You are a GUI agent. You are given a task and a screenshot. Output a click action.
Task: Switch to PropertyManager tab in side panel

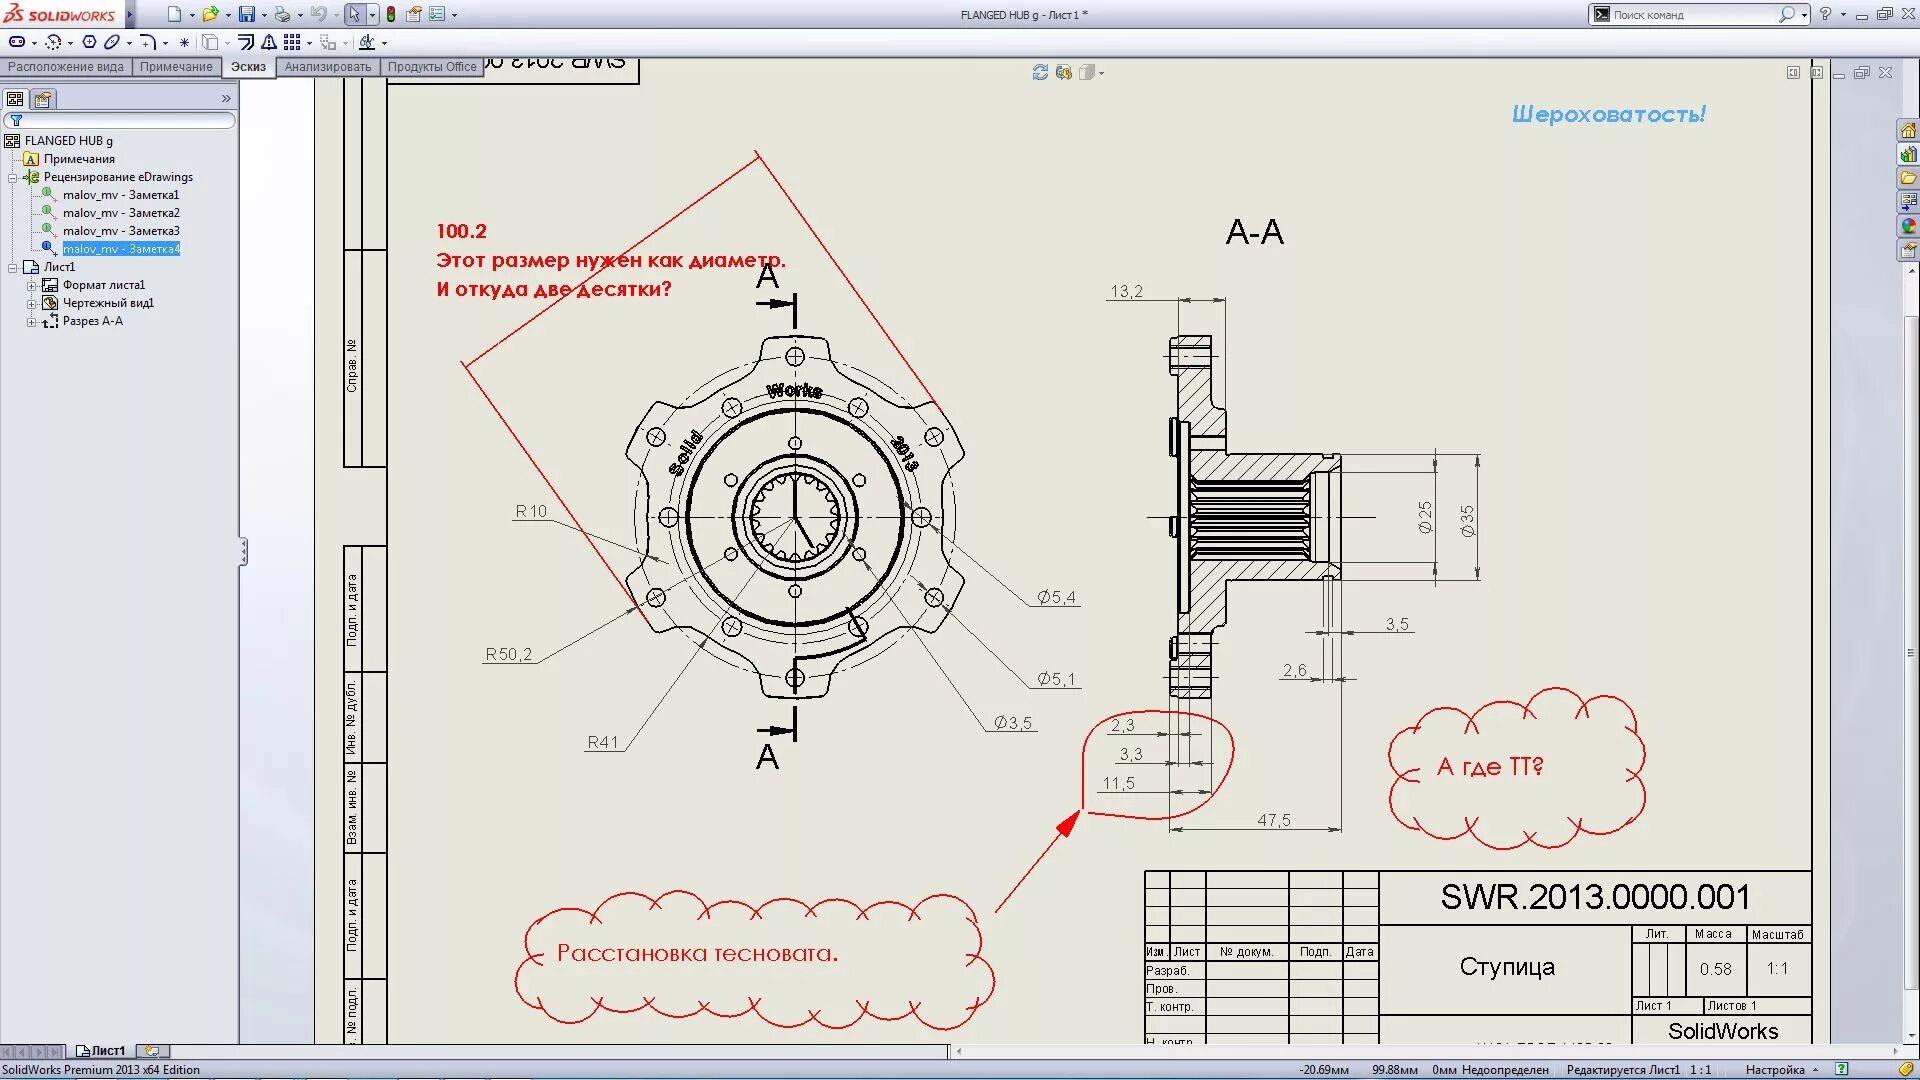(42, 99)
